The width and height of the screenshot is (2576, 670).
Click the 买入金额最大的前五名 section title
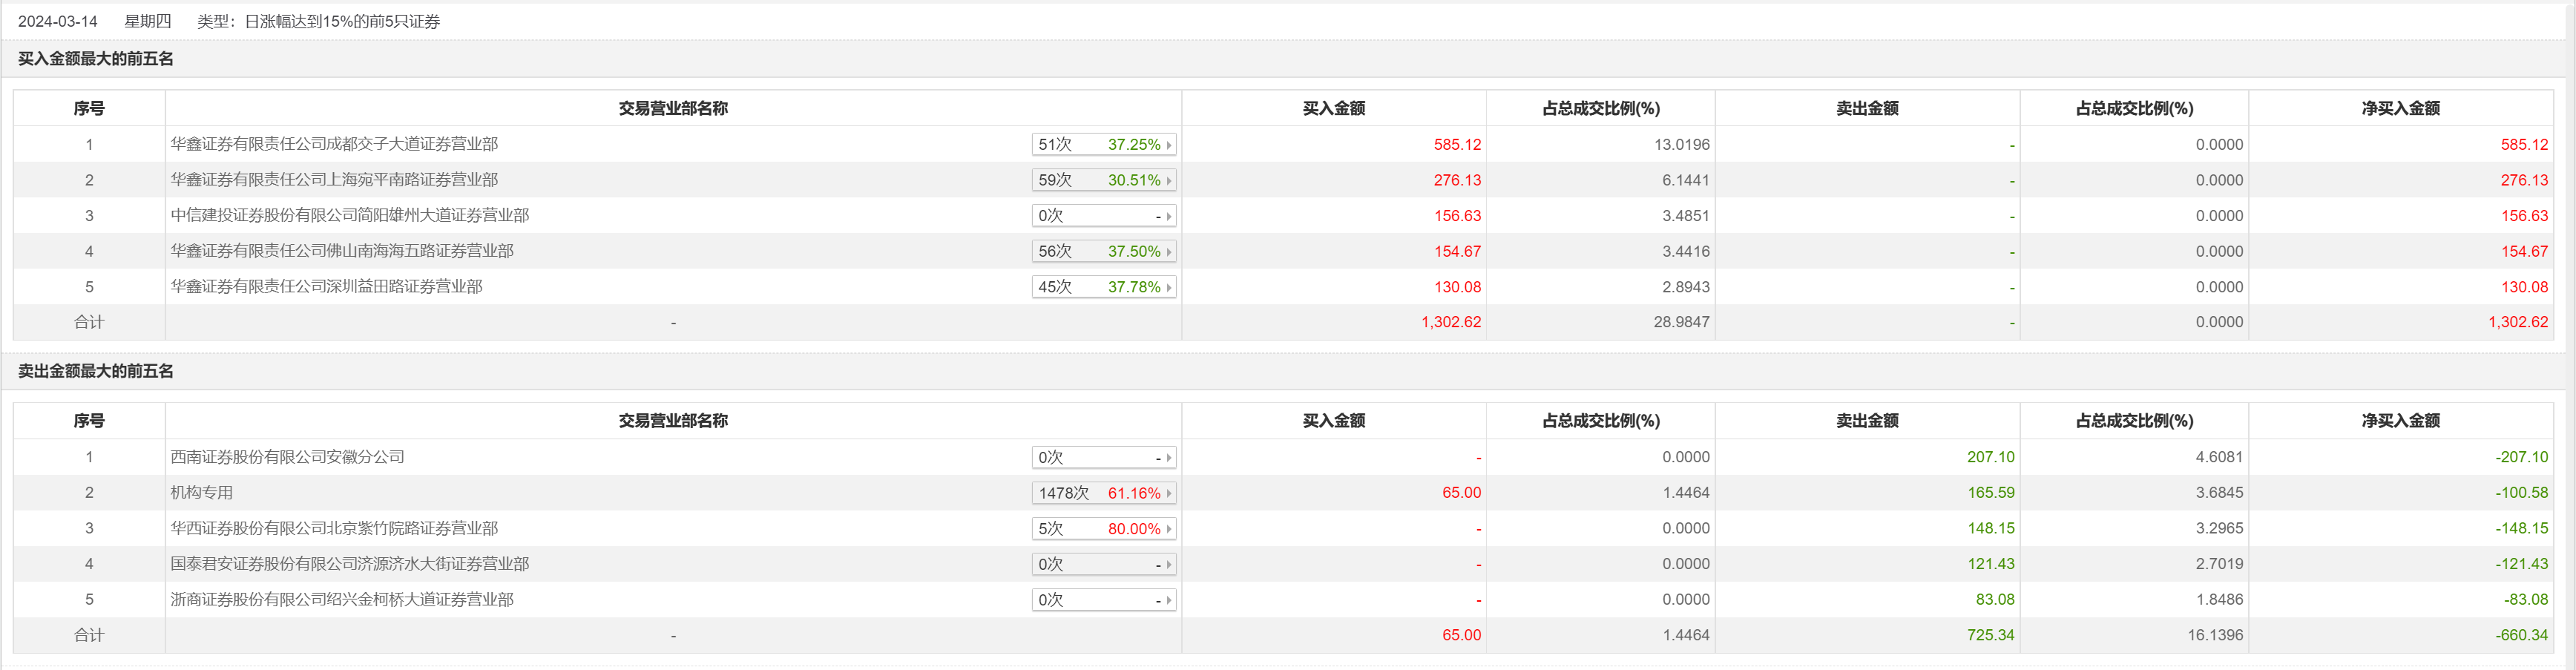(96, 59)
